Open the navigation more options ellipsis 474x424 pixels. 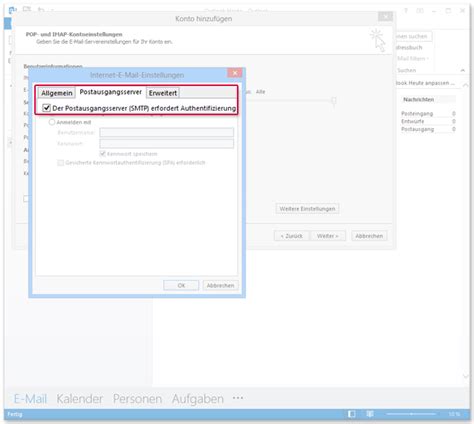pyautogui.click(x=238, y=398)
